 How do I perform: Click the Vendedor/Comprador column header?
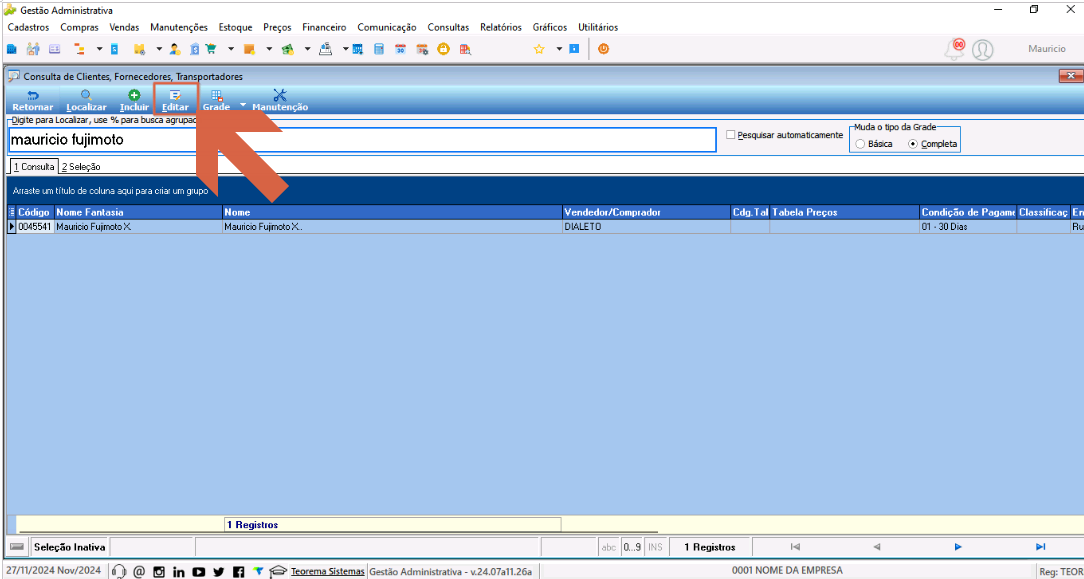point(646,212)
